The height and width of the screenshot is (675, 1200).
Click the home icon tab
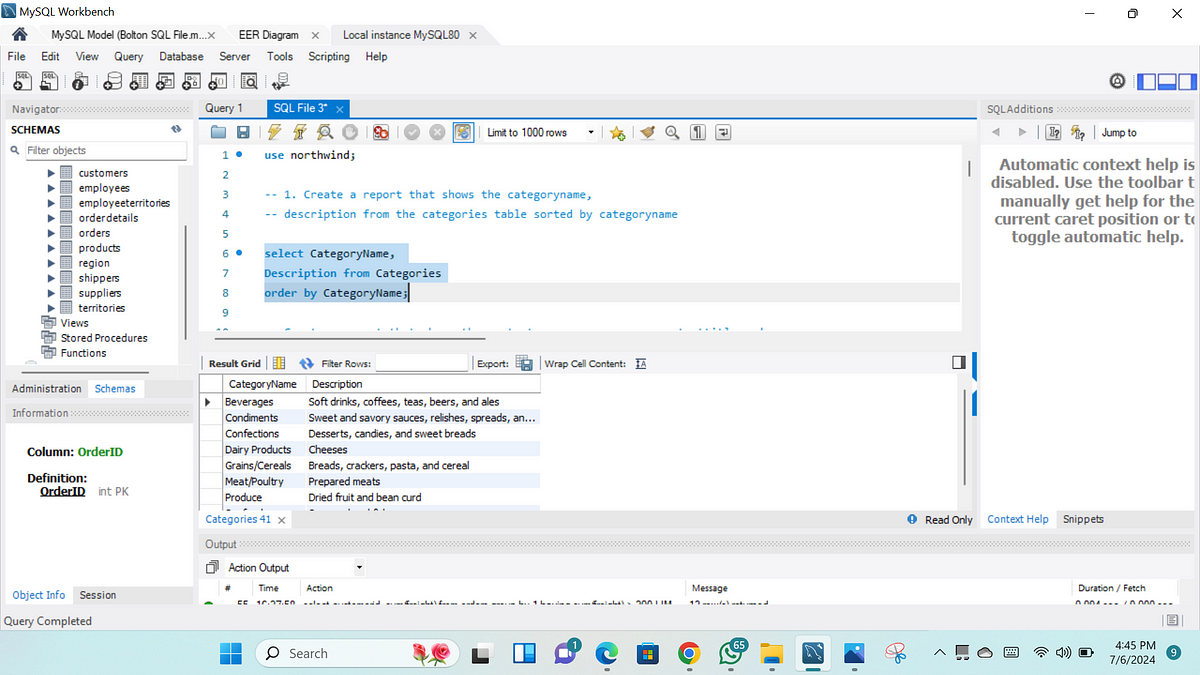19,35
